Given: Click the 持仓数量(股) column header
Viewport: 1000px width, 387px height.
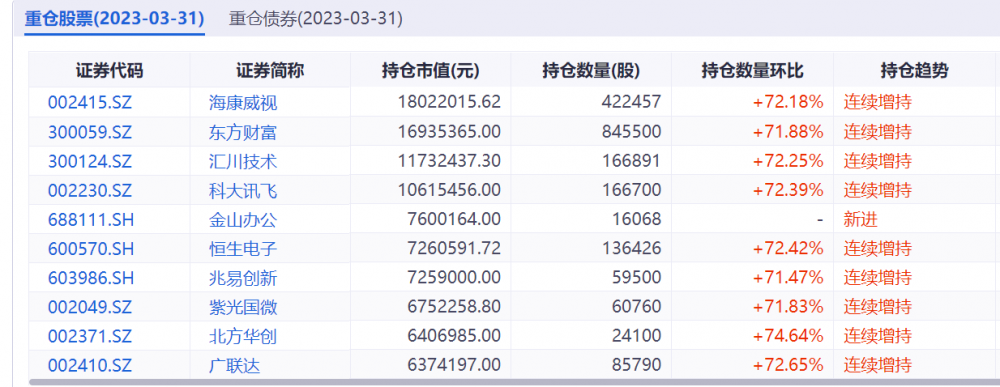Looking at the screenshot, I should point(591,70).
